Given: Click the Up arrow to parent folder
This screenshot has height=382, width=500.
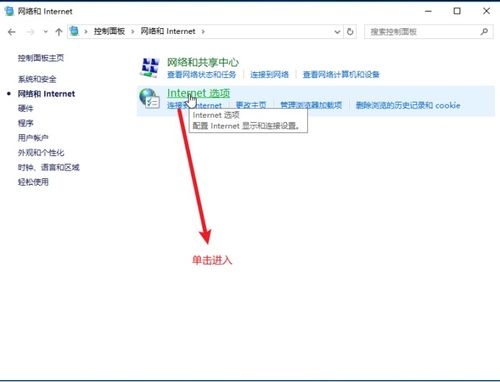Looking at the screenshot, I should coord(59,32).
